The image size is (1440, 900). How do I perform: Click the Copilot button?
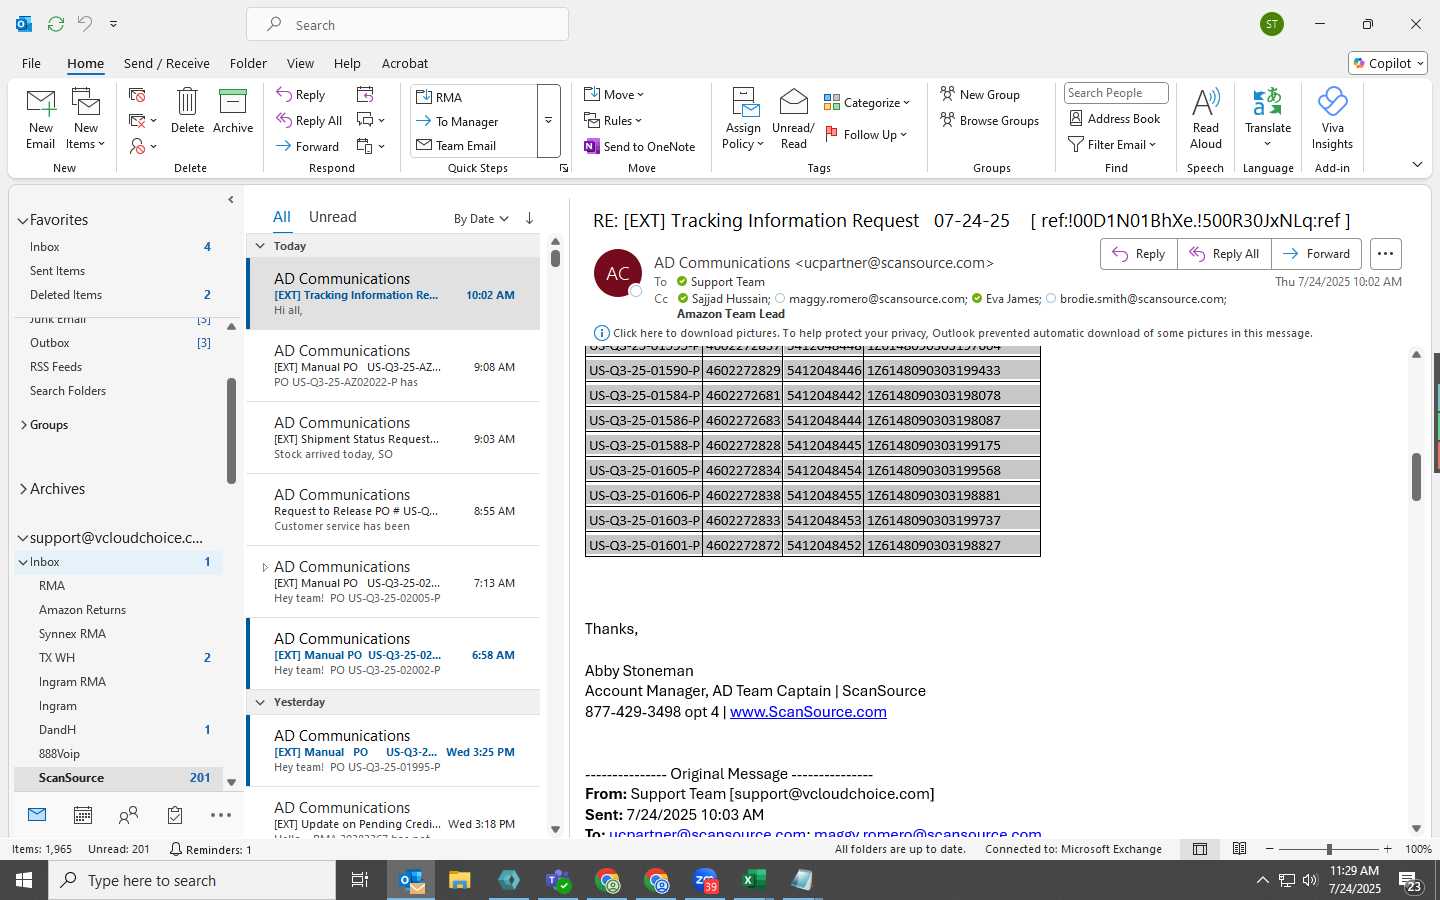pos(1388,63)
